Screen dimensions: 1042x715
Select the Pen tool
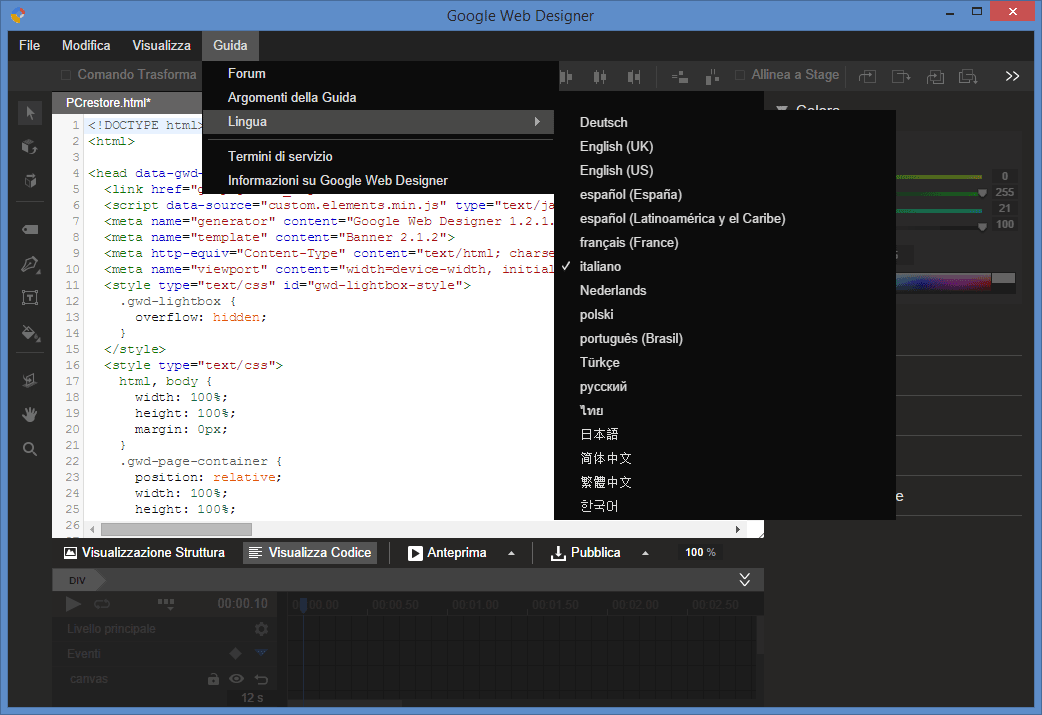(30, 264)
